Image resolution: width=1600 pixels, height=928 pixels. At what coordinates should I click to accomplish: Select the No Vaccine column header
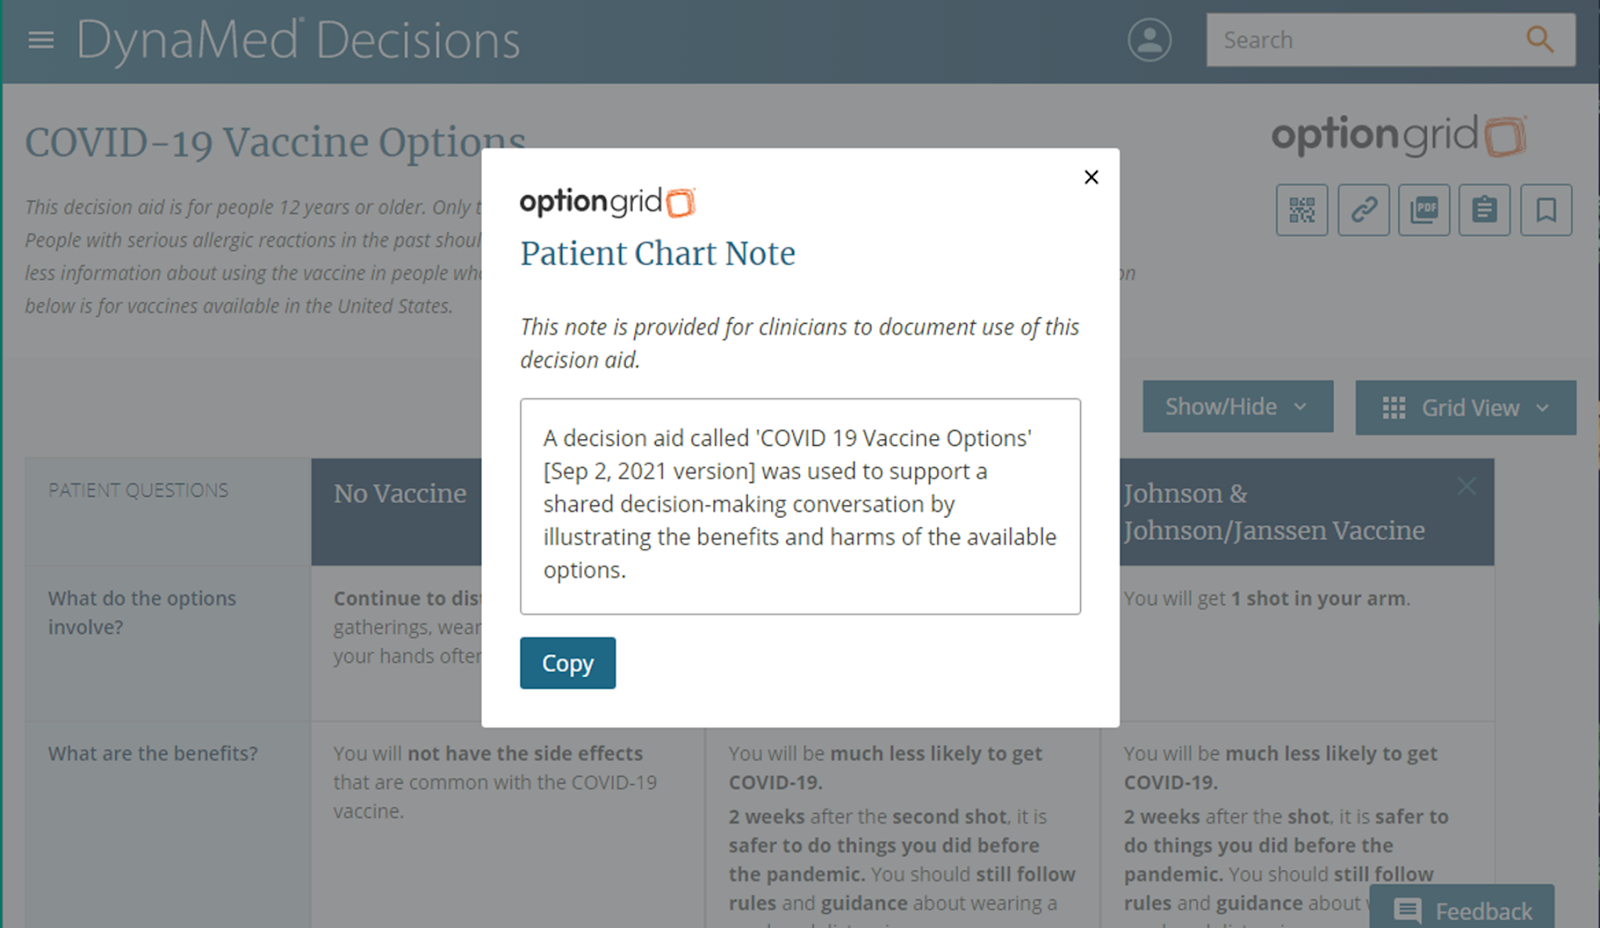click(400, 494)
